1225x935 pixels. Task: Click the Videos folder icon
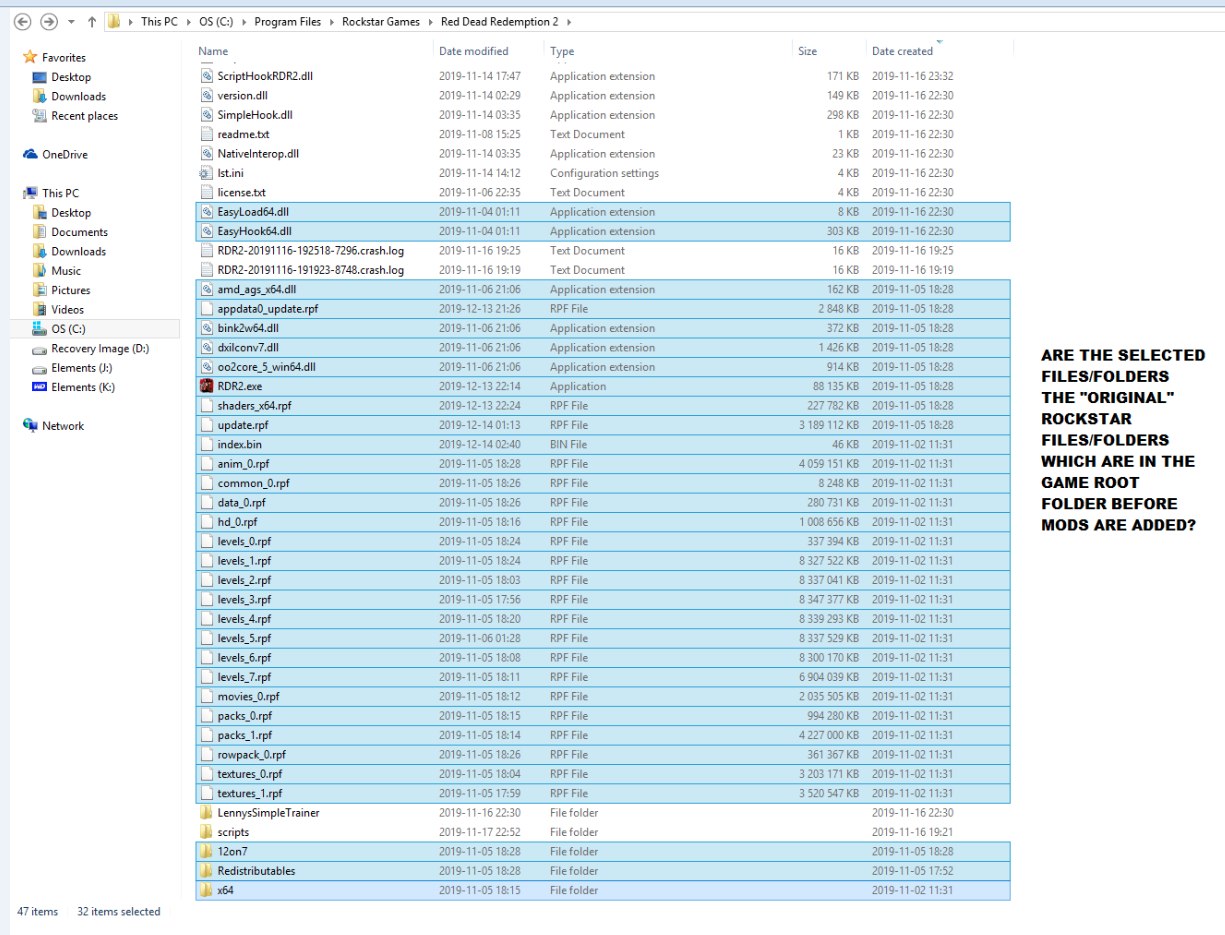tap(40, 310)
